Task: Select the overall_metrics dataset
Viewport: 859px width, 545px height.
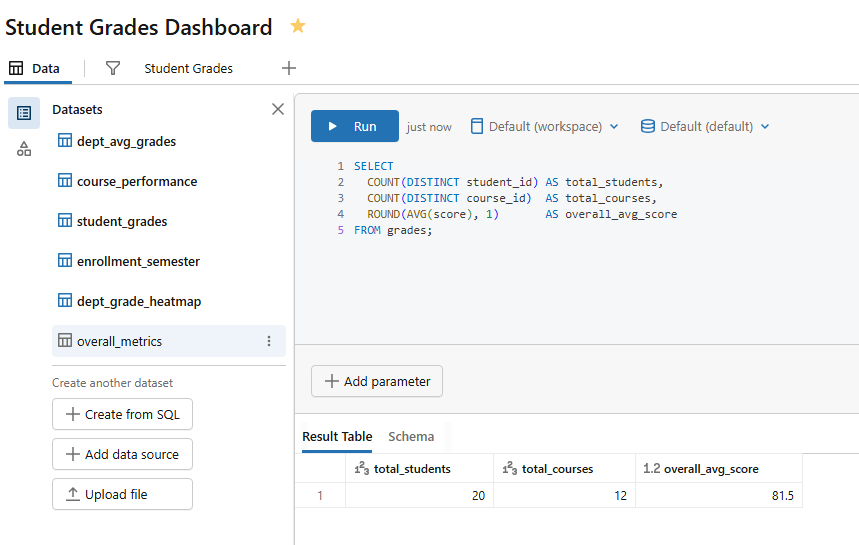Action: pos(169,341)
